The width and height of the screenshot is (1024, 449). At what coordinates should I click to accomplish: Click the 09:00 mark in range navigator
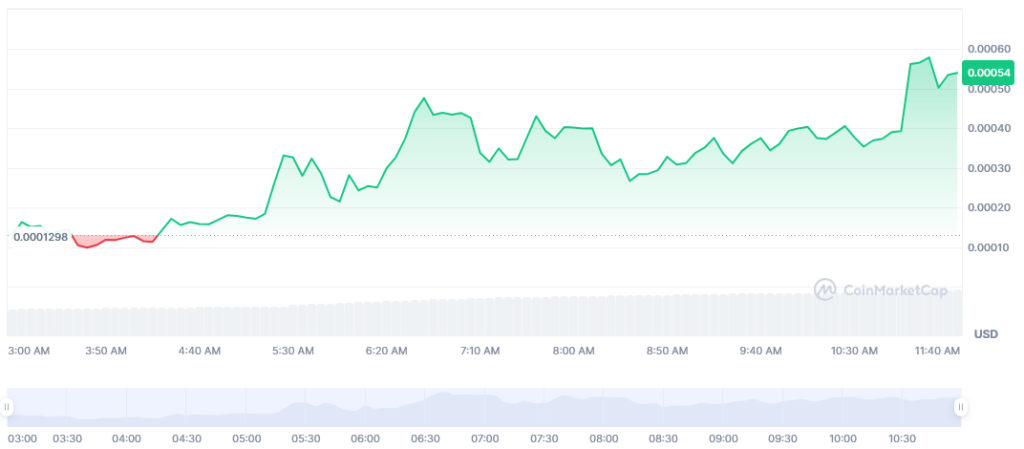(x=723, y=438)
